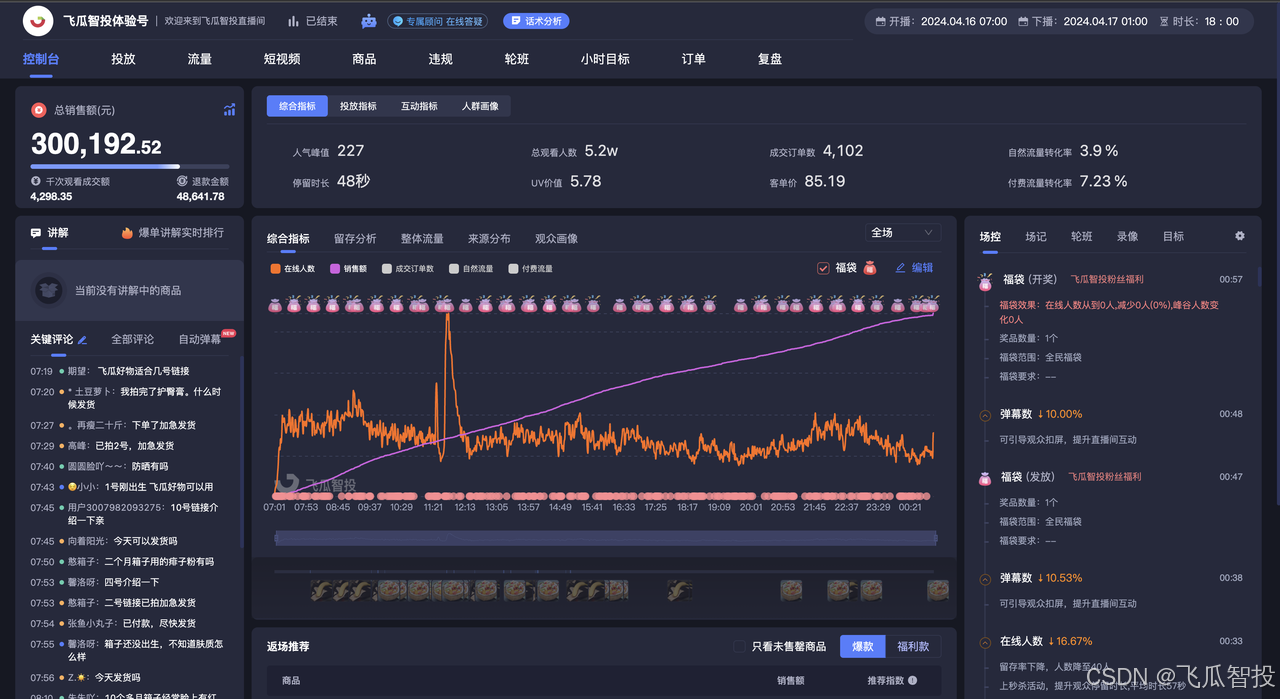Go to the 小时目标 tab
Image resolution: width=1280 pixels, height=699 pixels.
(605, 59)
